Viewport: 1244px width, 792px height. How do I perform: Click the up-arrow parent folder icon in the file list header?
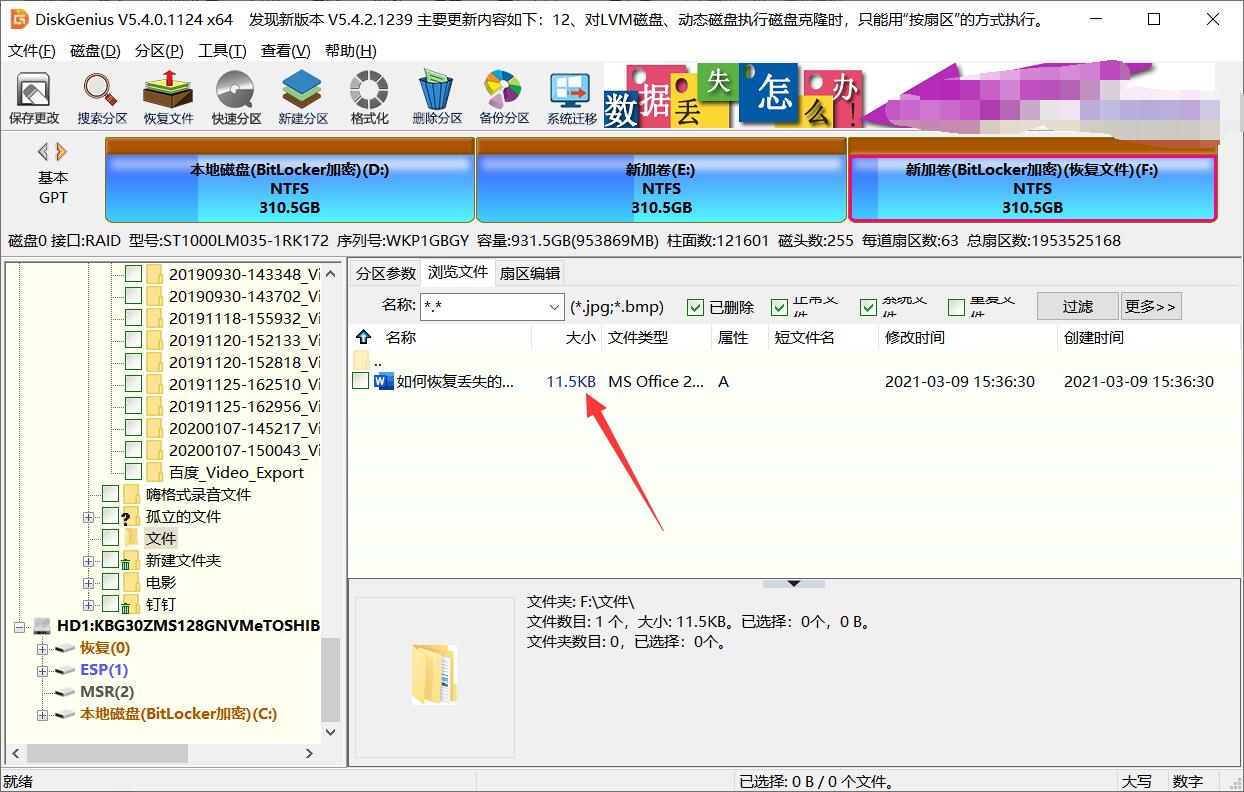(364, 337)
